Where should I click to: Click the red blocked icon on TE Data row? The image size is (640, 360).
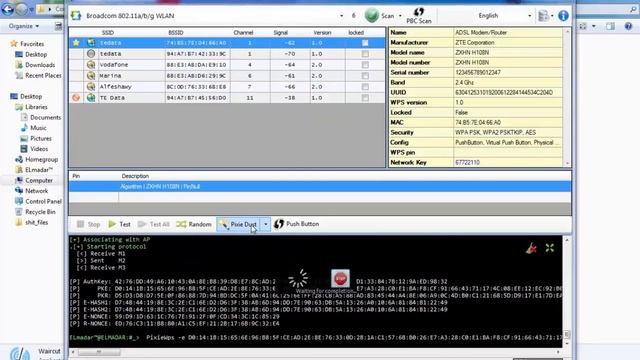76,98
